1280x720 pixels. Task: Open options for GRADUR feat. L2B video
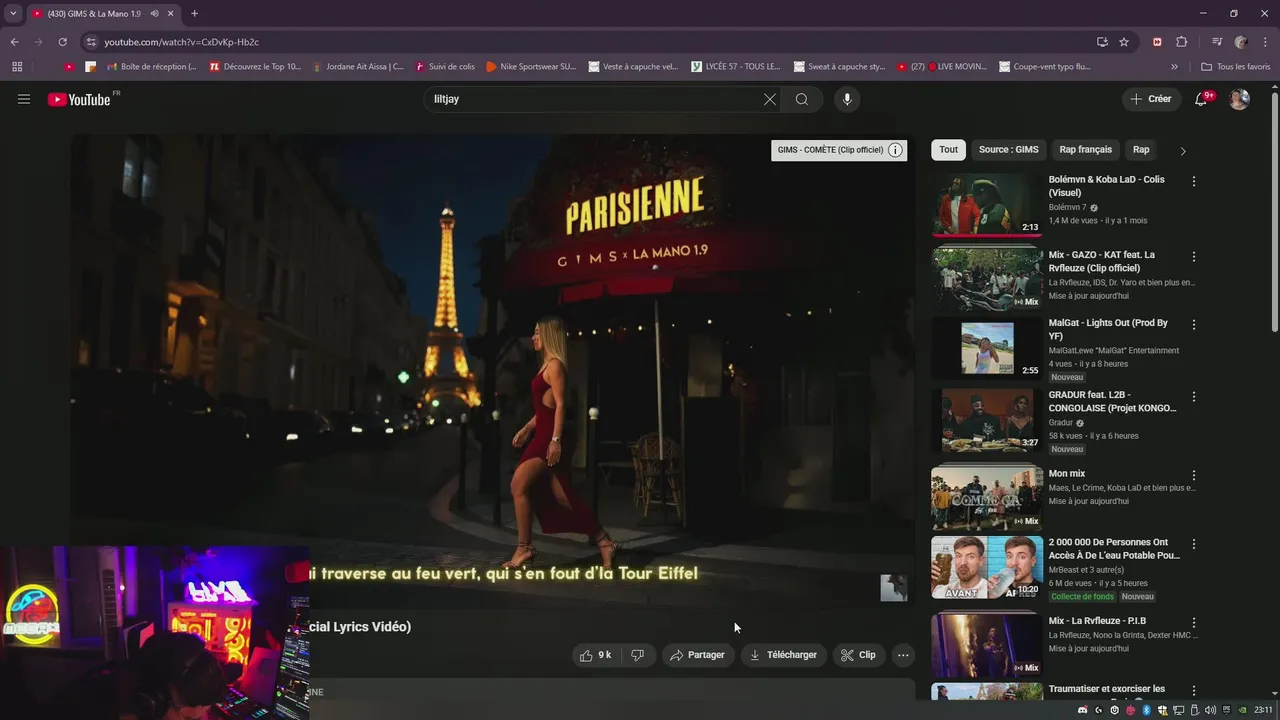click(1193, 396)
